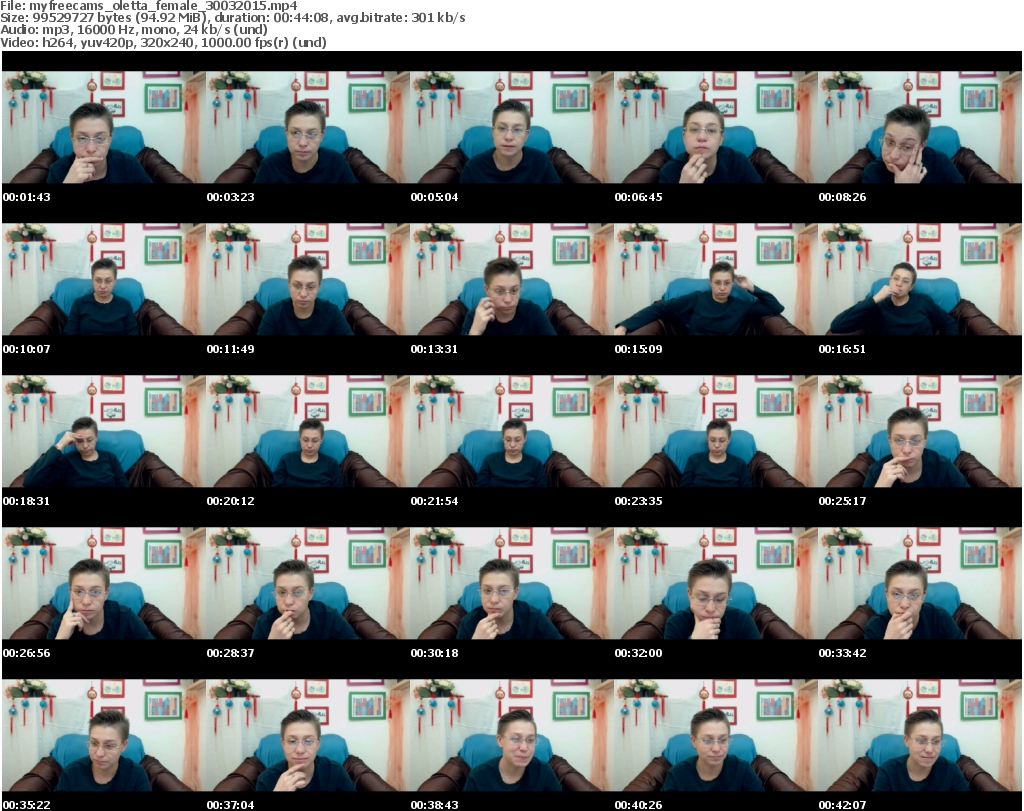This screenshot has width=1024, height=811.
Task: Select the thumbnail frame at 00:42:07
Action: 920,735
